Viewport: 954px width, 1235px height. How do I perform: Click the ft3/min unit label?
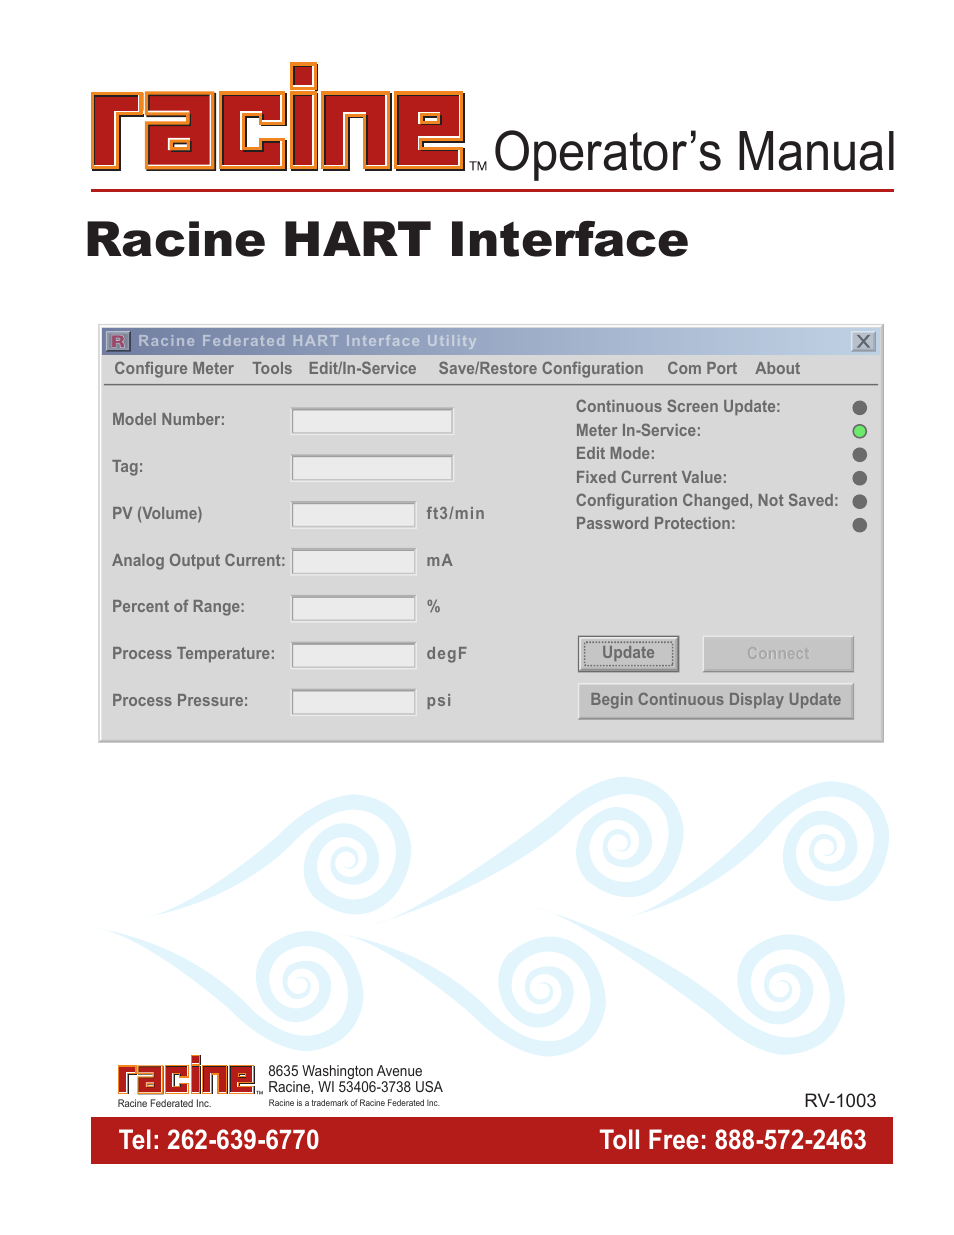tap(455, 514)
